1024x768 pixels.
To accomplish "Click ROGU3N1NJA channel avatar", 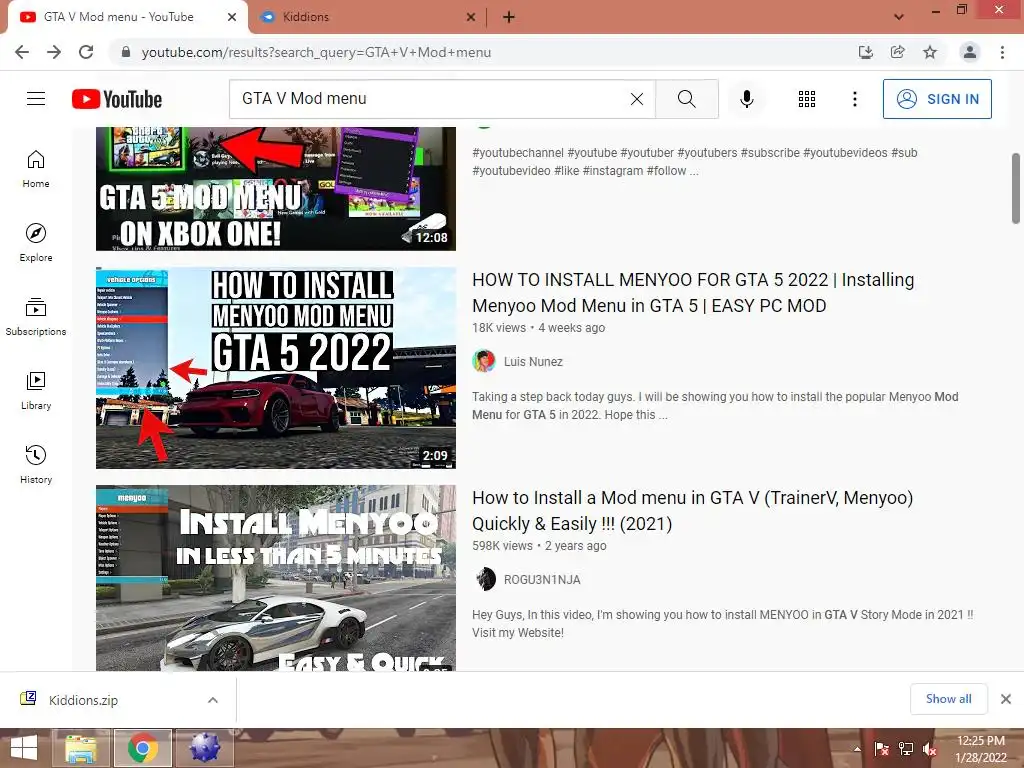I will (484, 579).
